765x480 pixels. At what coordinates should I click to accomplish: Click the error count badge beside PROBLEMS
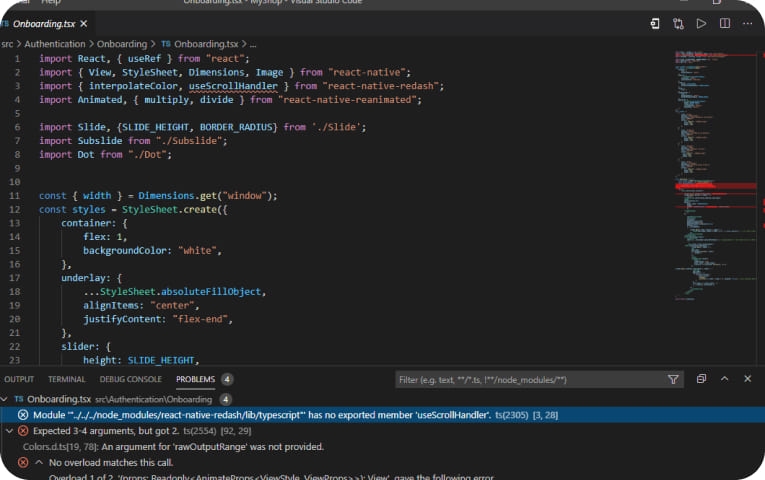coord(227,379)
